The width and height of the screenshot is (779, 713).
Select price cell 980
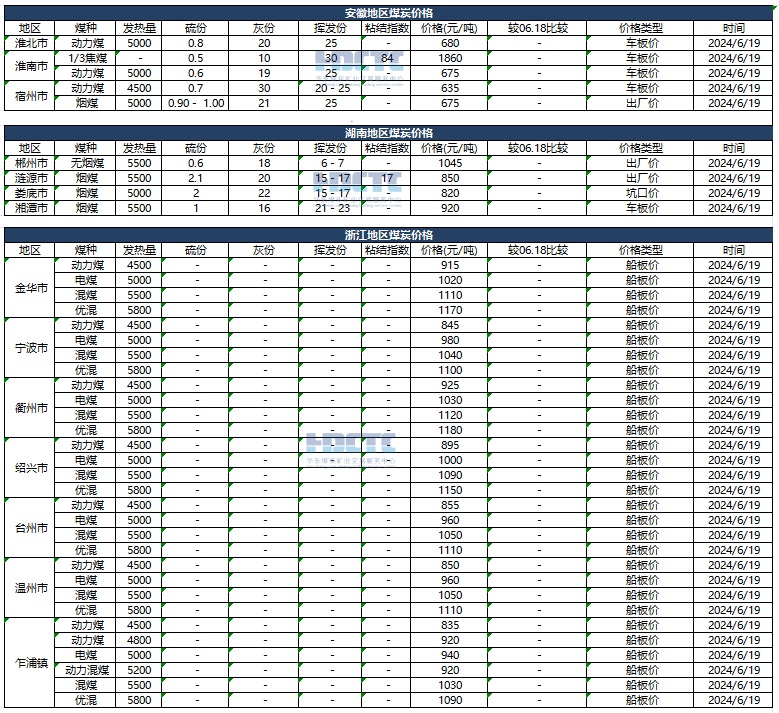coord(449,340)
